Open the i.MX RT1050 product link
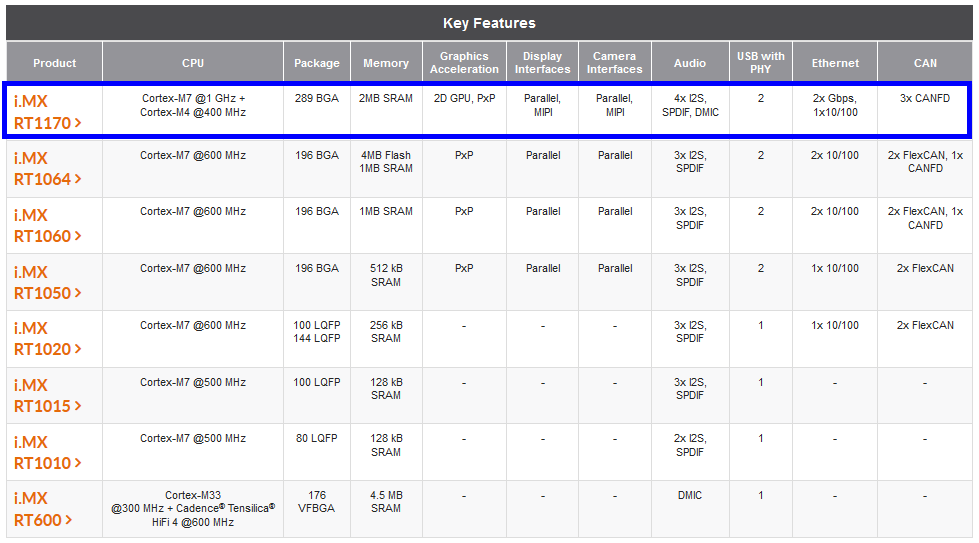Screen dimensions: 979x543 pyautogui.click(x=47, y=282)
